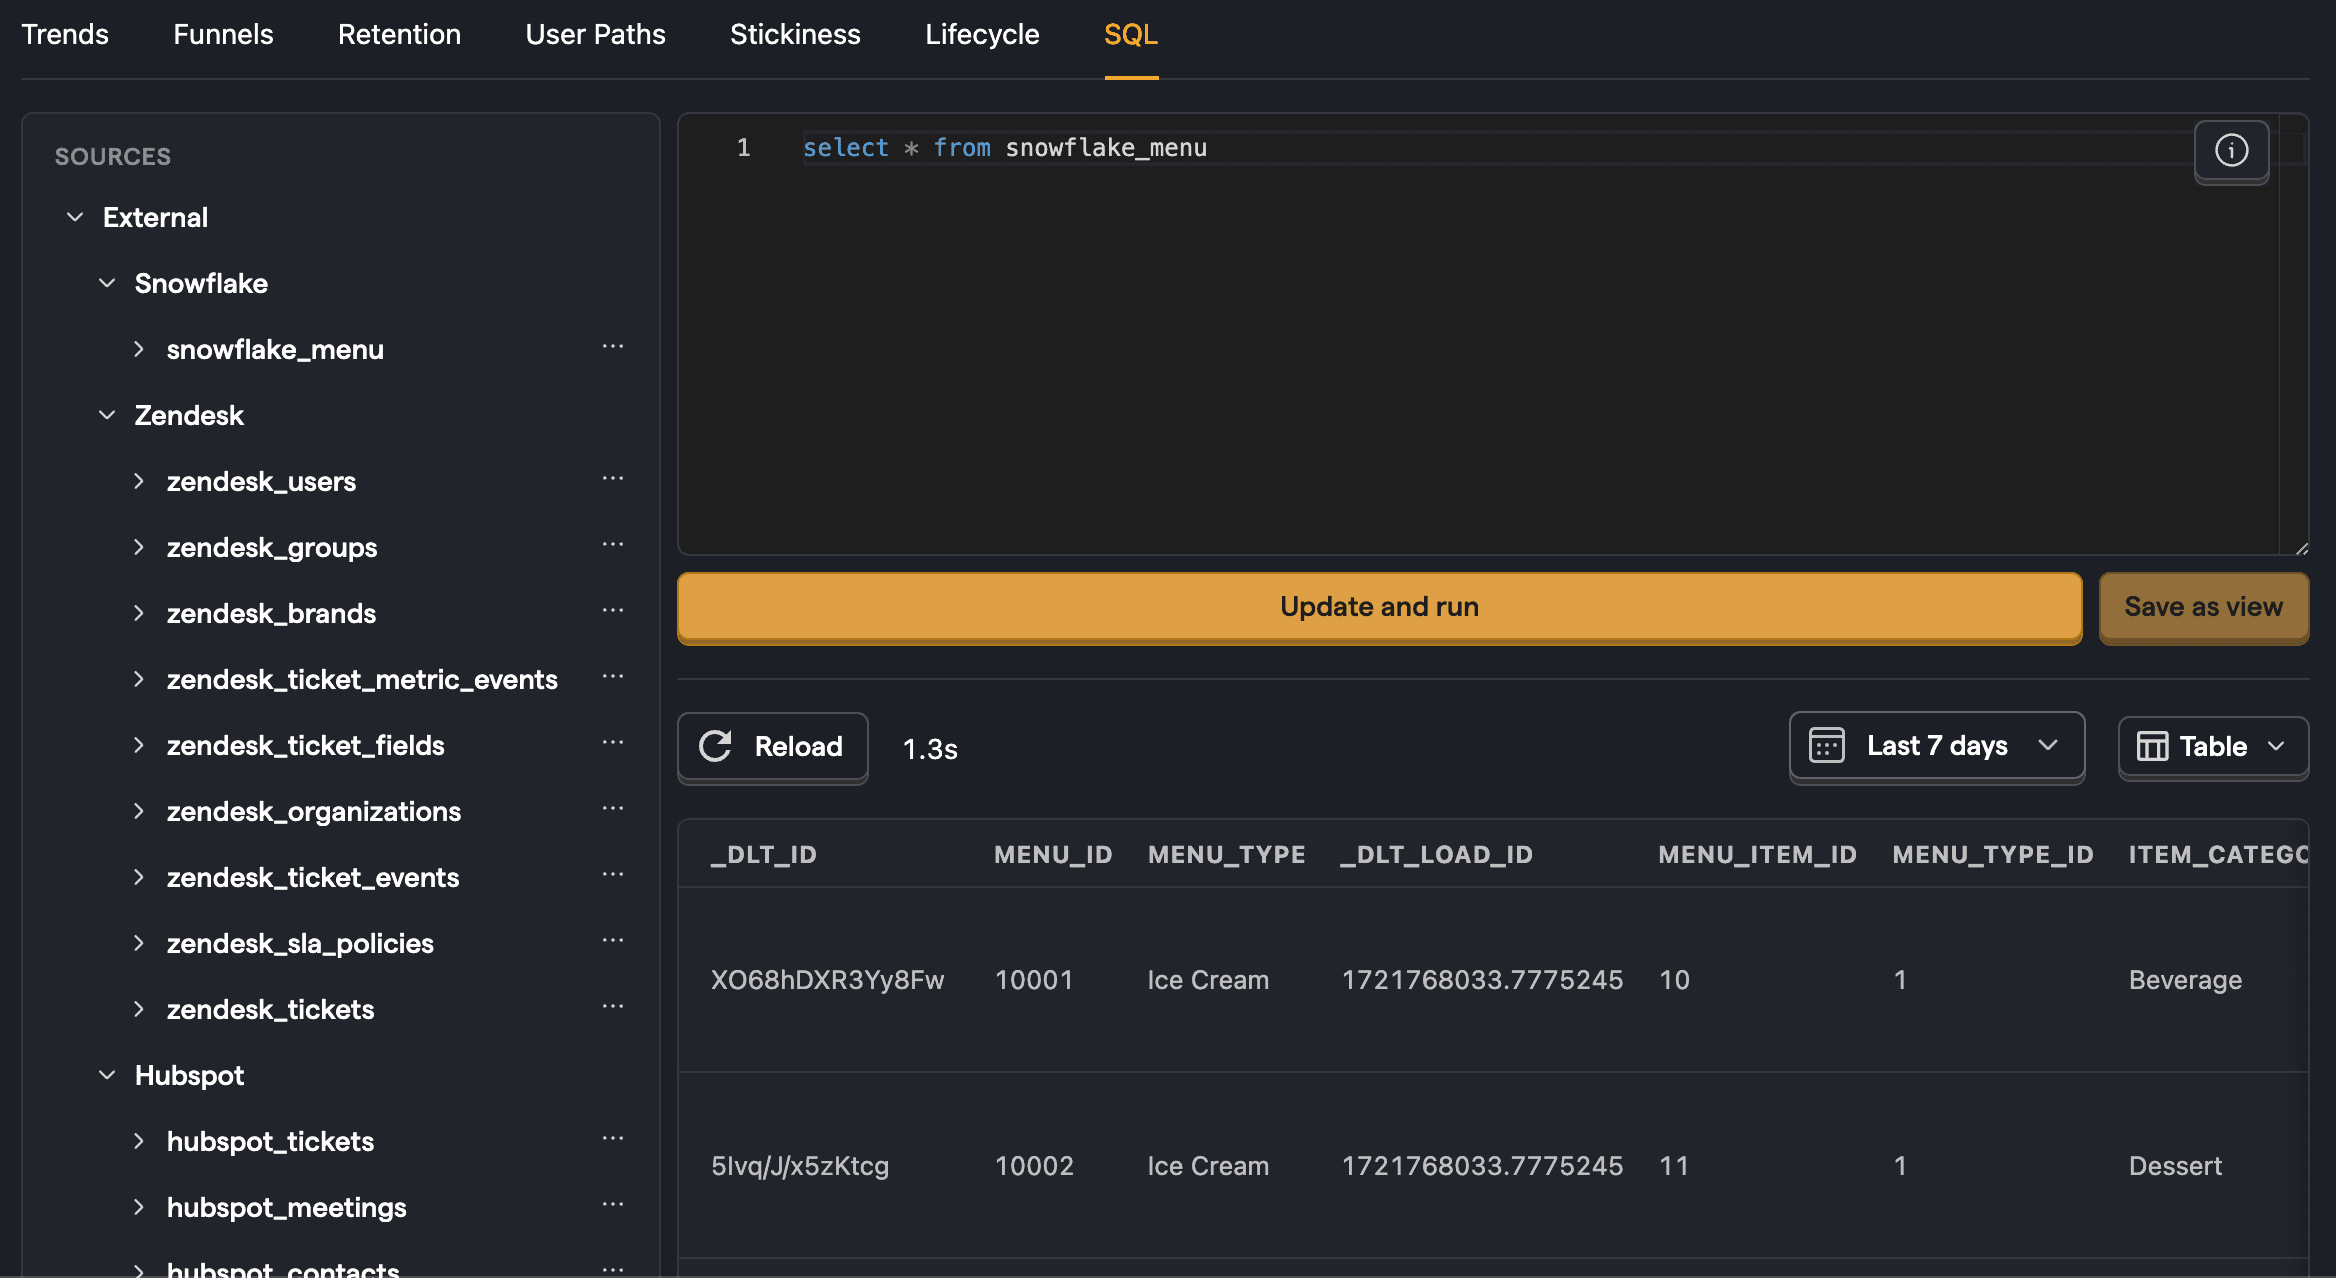
Task: Open more options for zendesk_groups
Action: pos(613,546)
